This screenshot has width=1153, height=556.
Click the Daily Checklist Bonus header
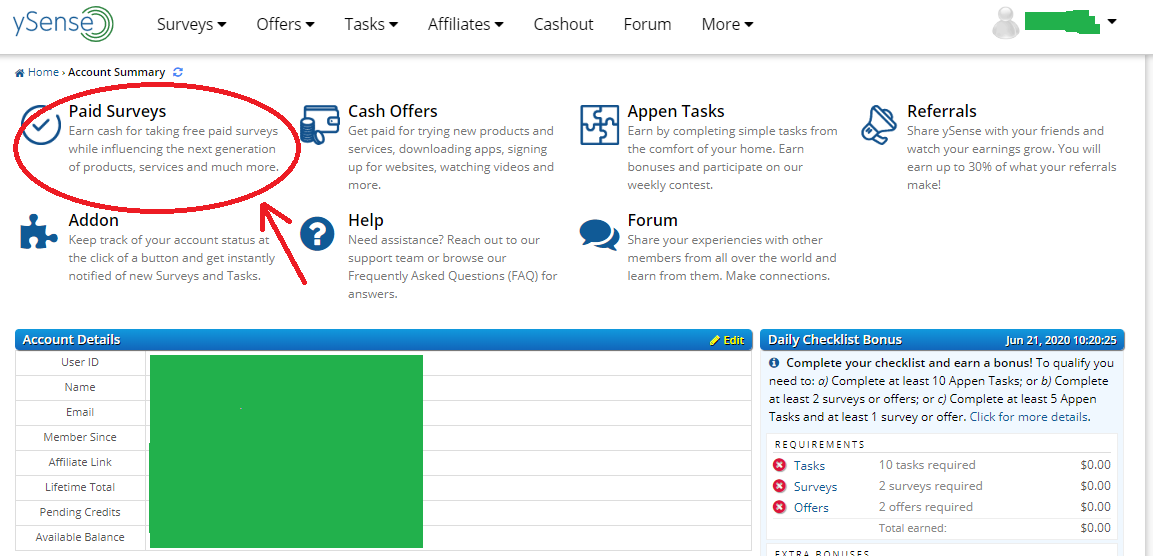coord(835,340)
